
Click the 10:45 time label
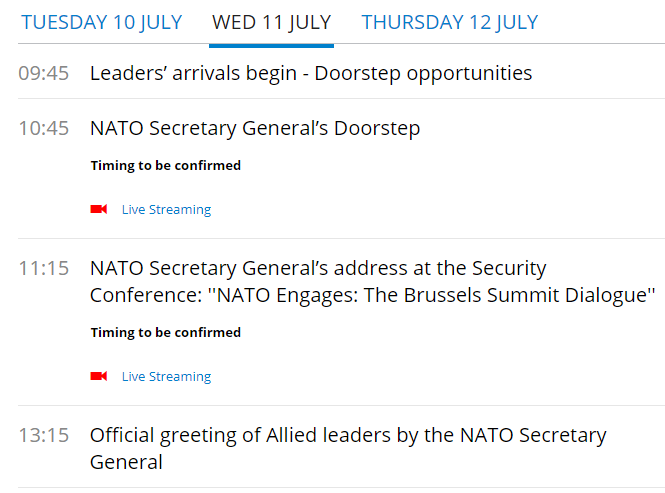click(43, 128)
